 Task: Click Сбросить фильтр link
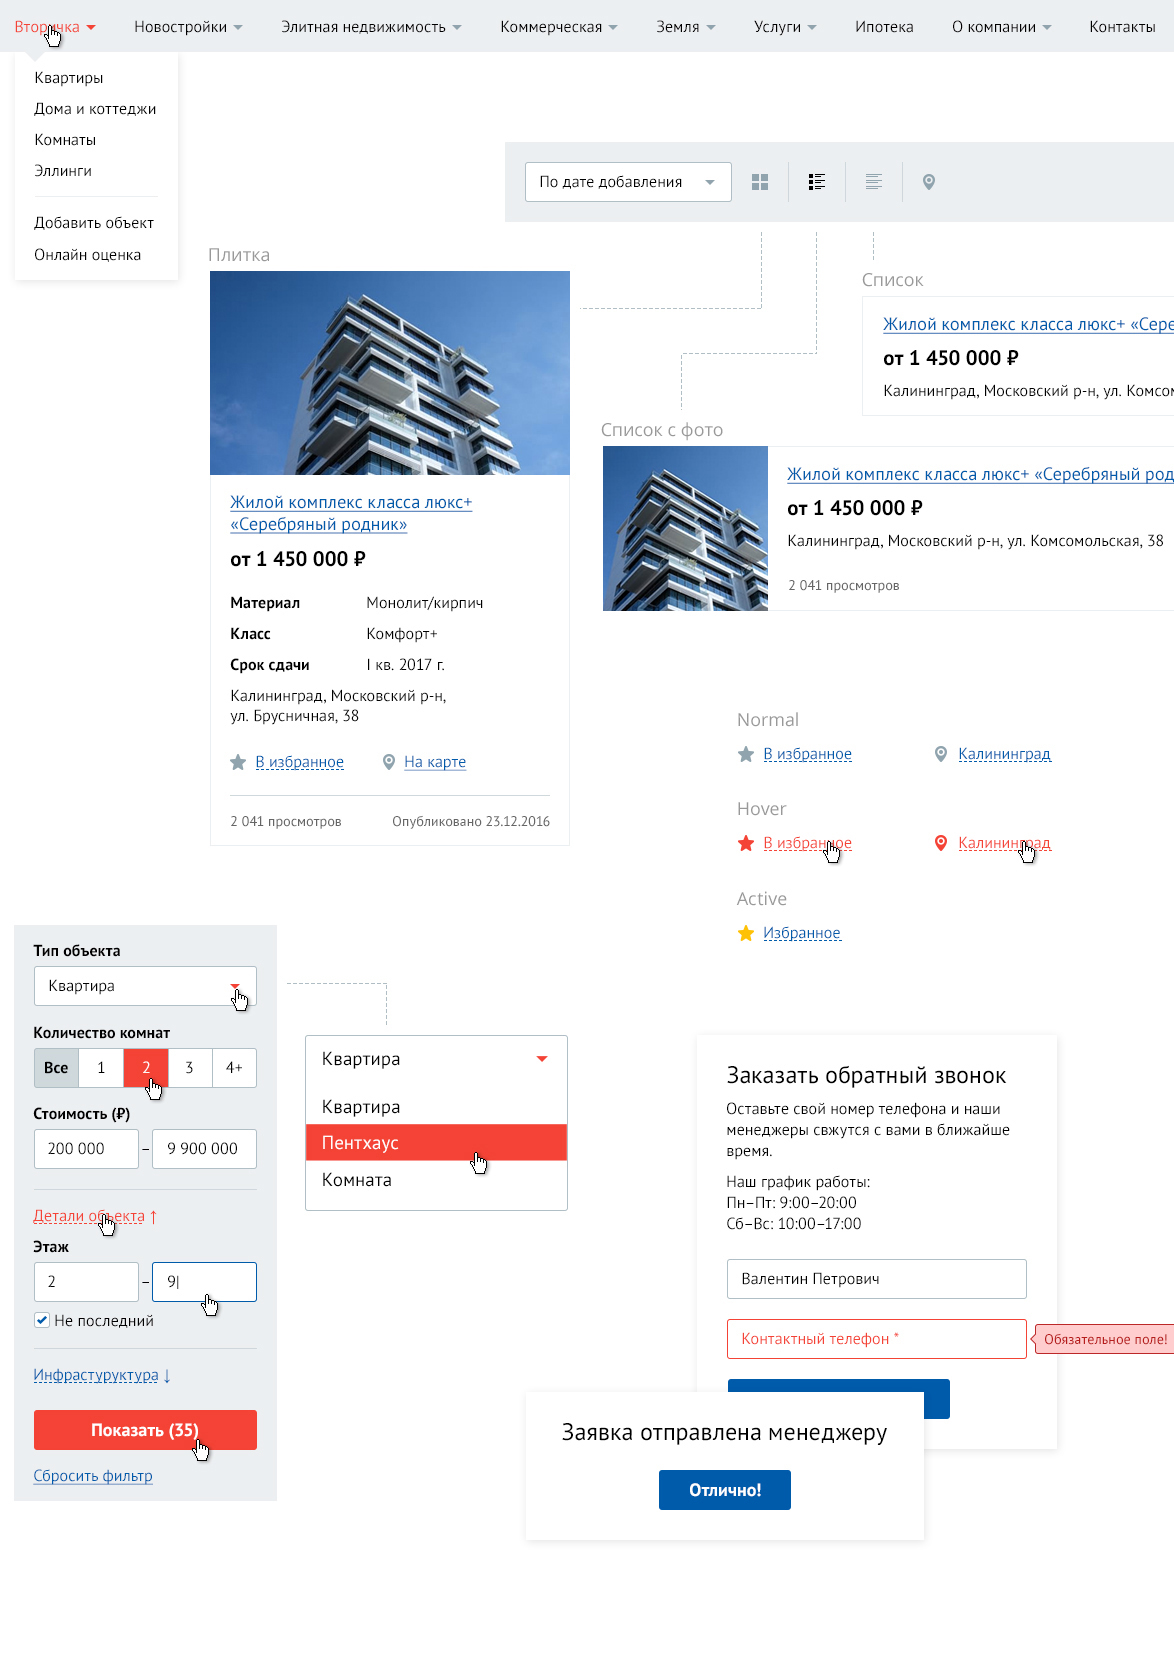pyautogui.click(x=93, y=1476)
